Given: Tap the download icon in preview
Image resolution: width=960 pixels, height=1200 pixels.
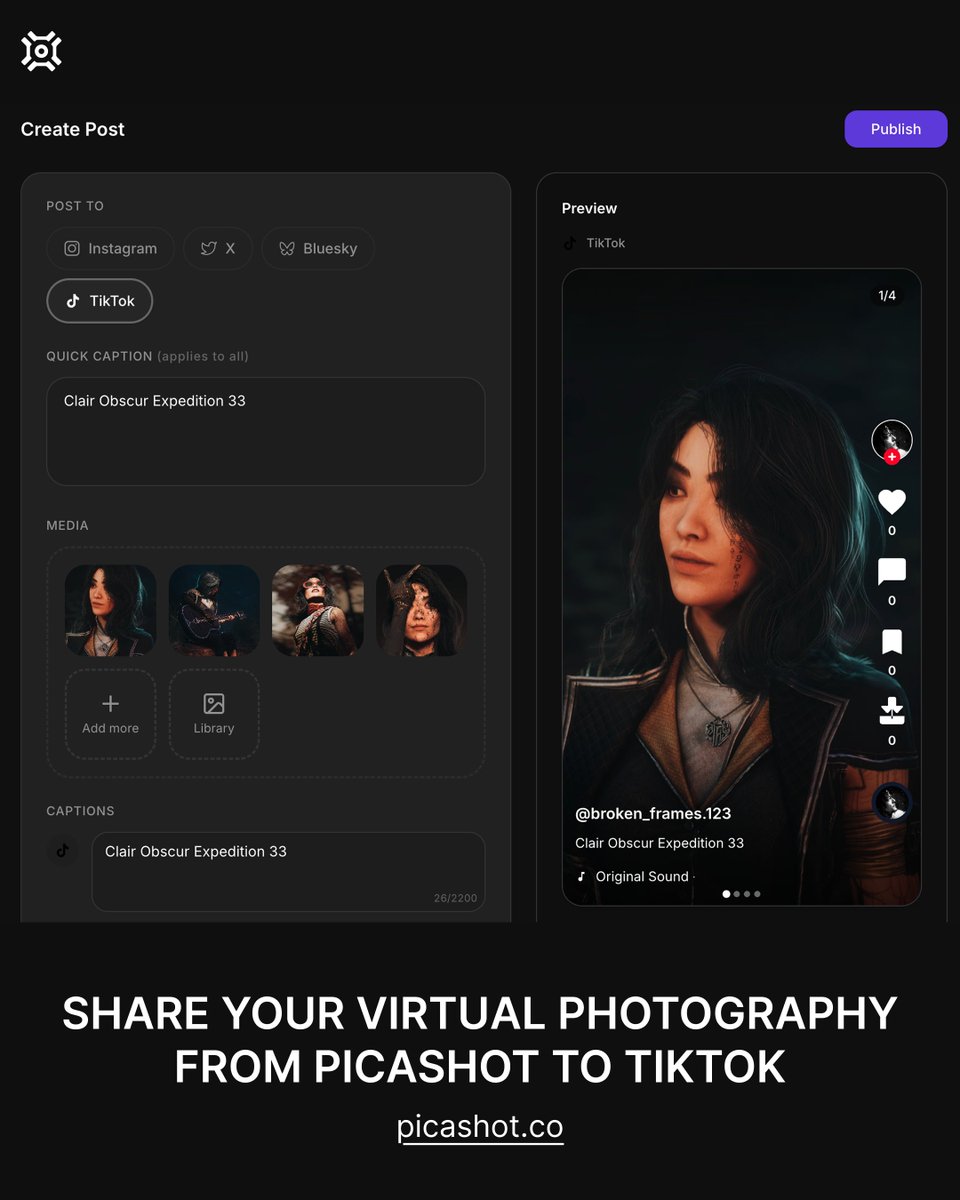Looking at the screenshot, I should click(892, 711).
